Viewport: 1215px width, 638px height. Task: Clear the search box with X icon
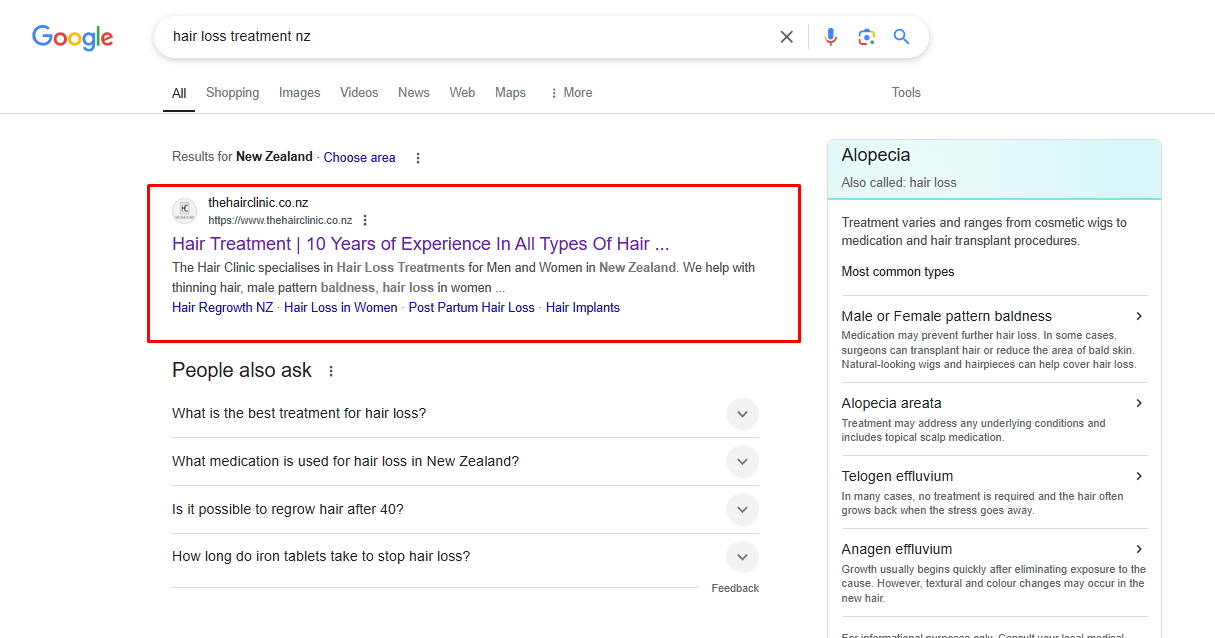786,37
